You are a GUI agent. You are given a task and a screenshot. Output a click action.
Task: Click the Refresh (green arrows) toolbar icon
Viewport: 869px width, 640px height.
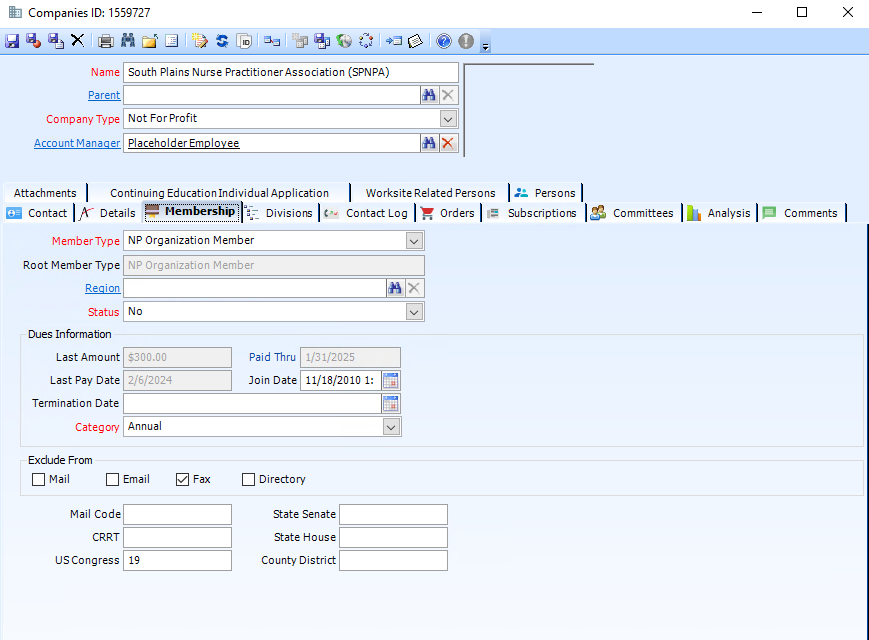pos(221,41)
